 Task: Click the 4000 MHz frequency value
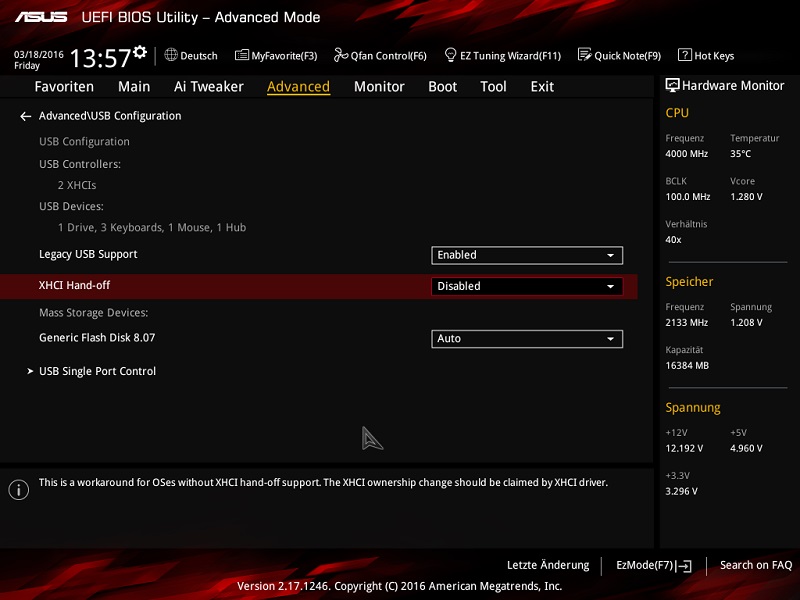tap(687, 154)
